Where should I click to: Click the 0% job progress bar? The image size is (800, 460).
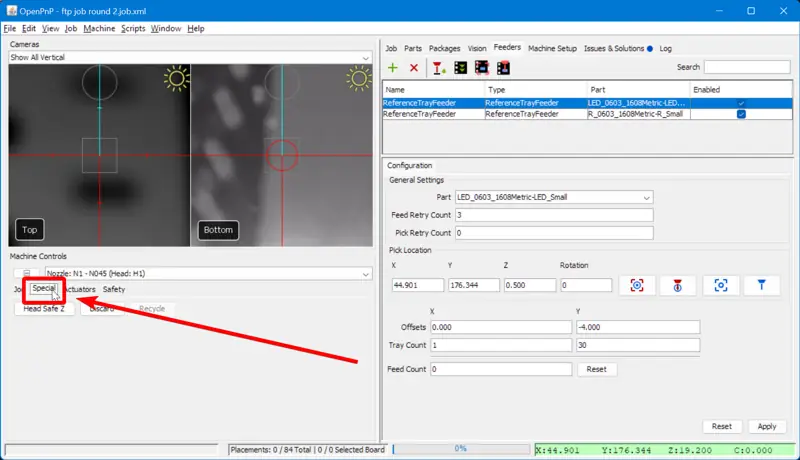460,449
